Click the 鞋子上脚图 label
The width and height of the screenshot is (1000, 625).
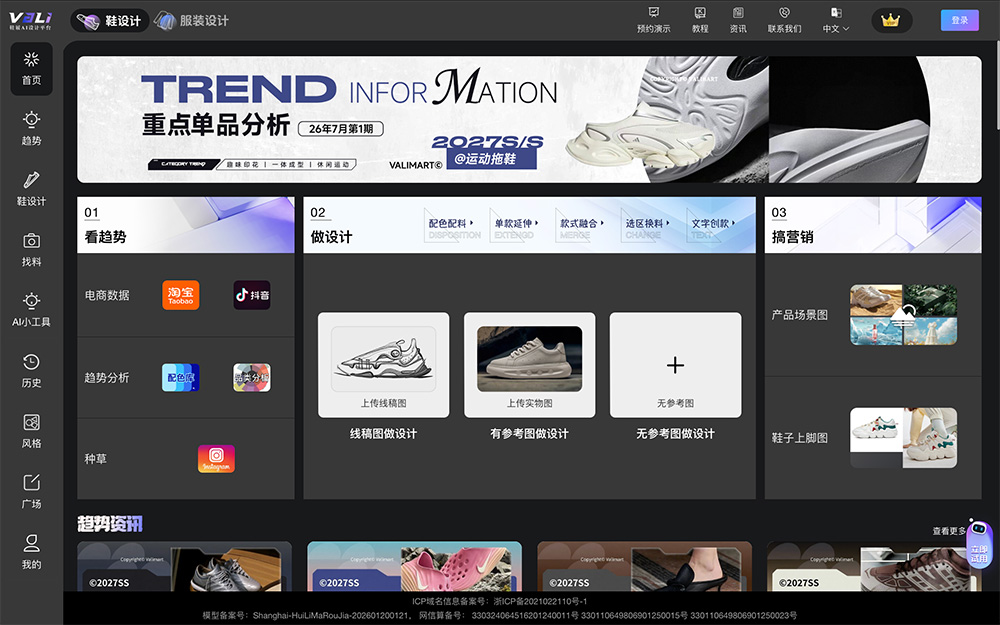[x=800, y=438]
